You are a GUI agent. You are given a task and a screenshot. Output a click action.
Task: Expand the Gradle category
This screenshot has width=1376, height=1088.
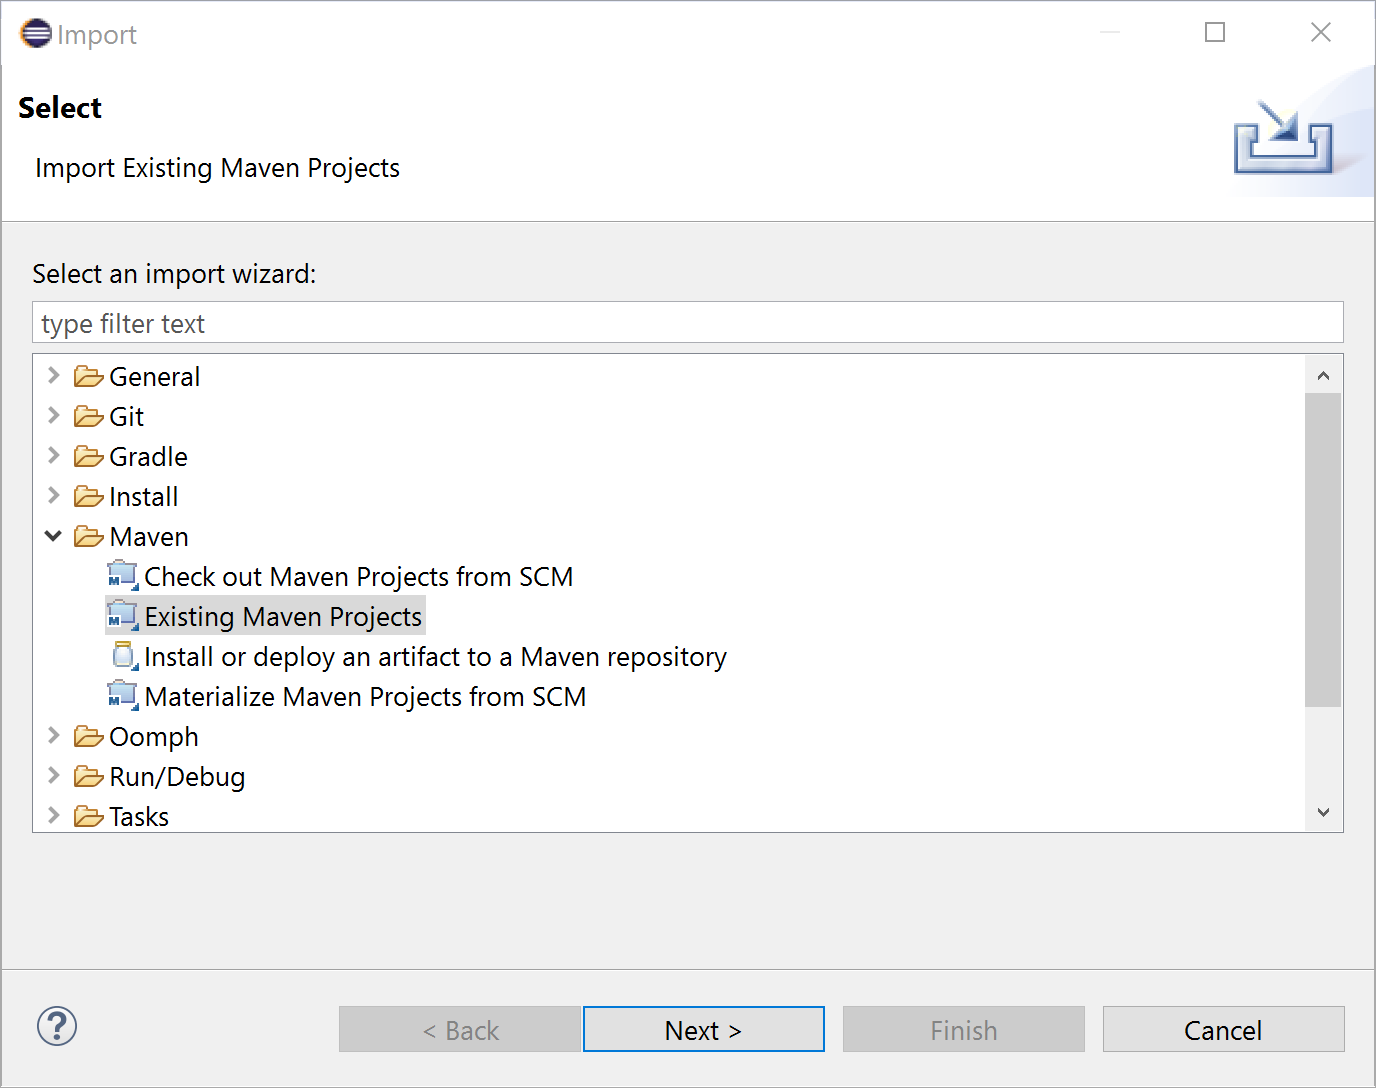coord(54,456)
